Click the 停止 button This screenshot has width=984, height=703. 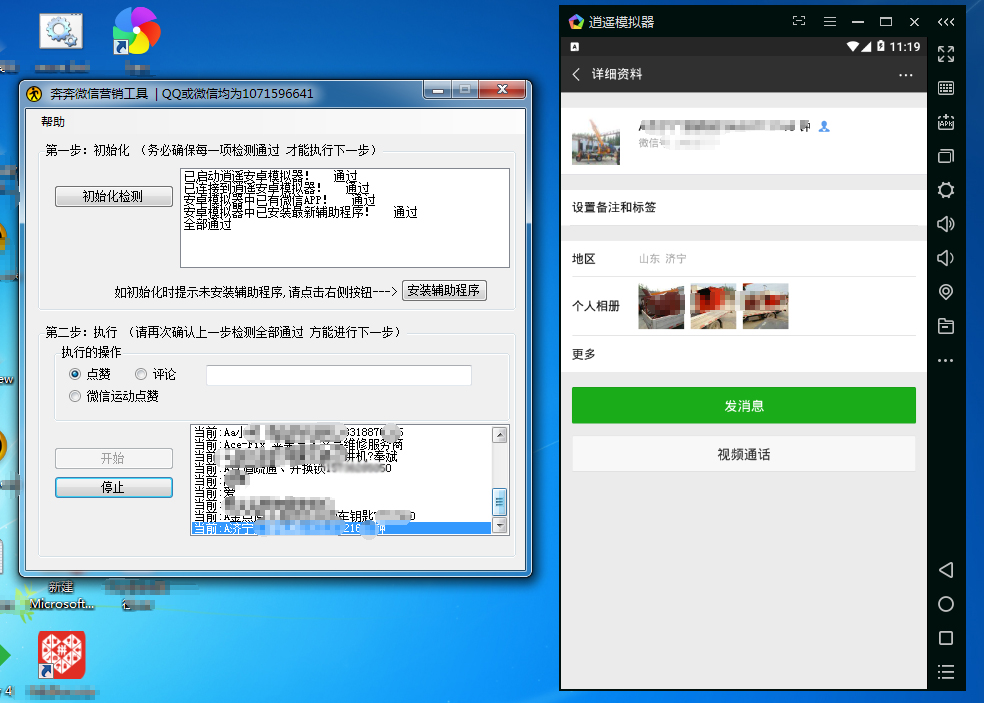114,487
